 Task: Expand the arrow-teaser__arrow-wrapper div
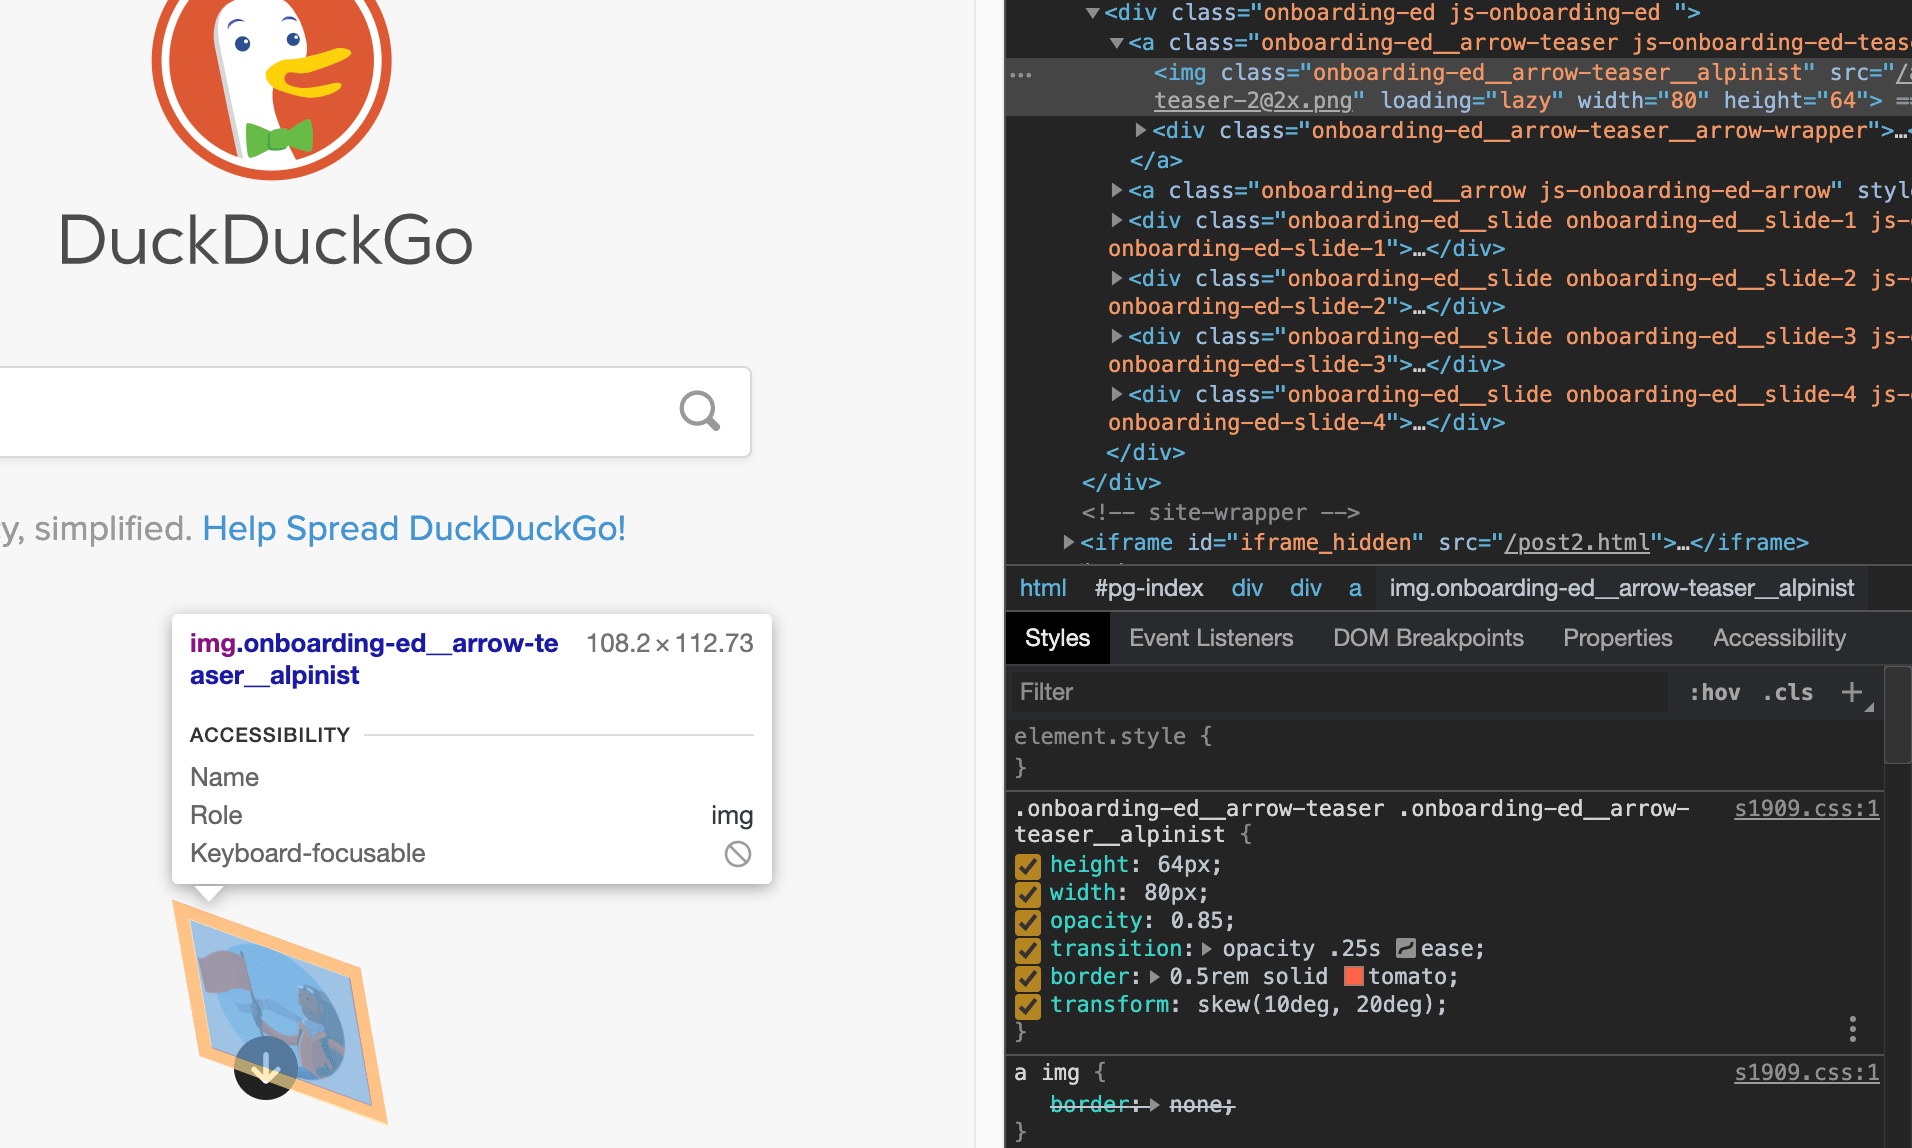(x=1141, y=130)
